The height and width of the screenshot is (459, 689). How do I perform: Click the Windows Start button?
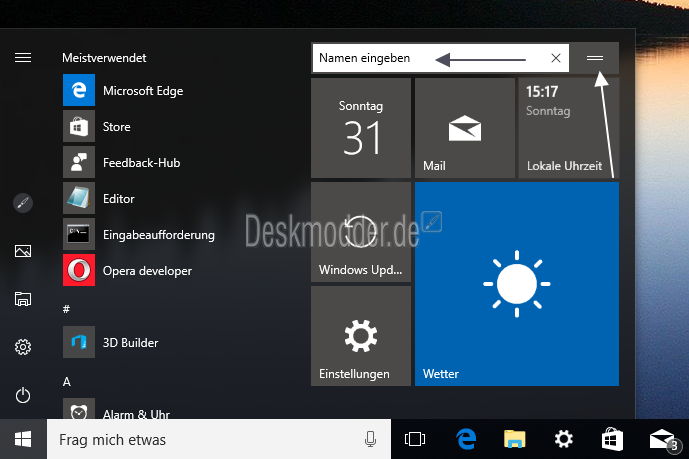(23, 439)
